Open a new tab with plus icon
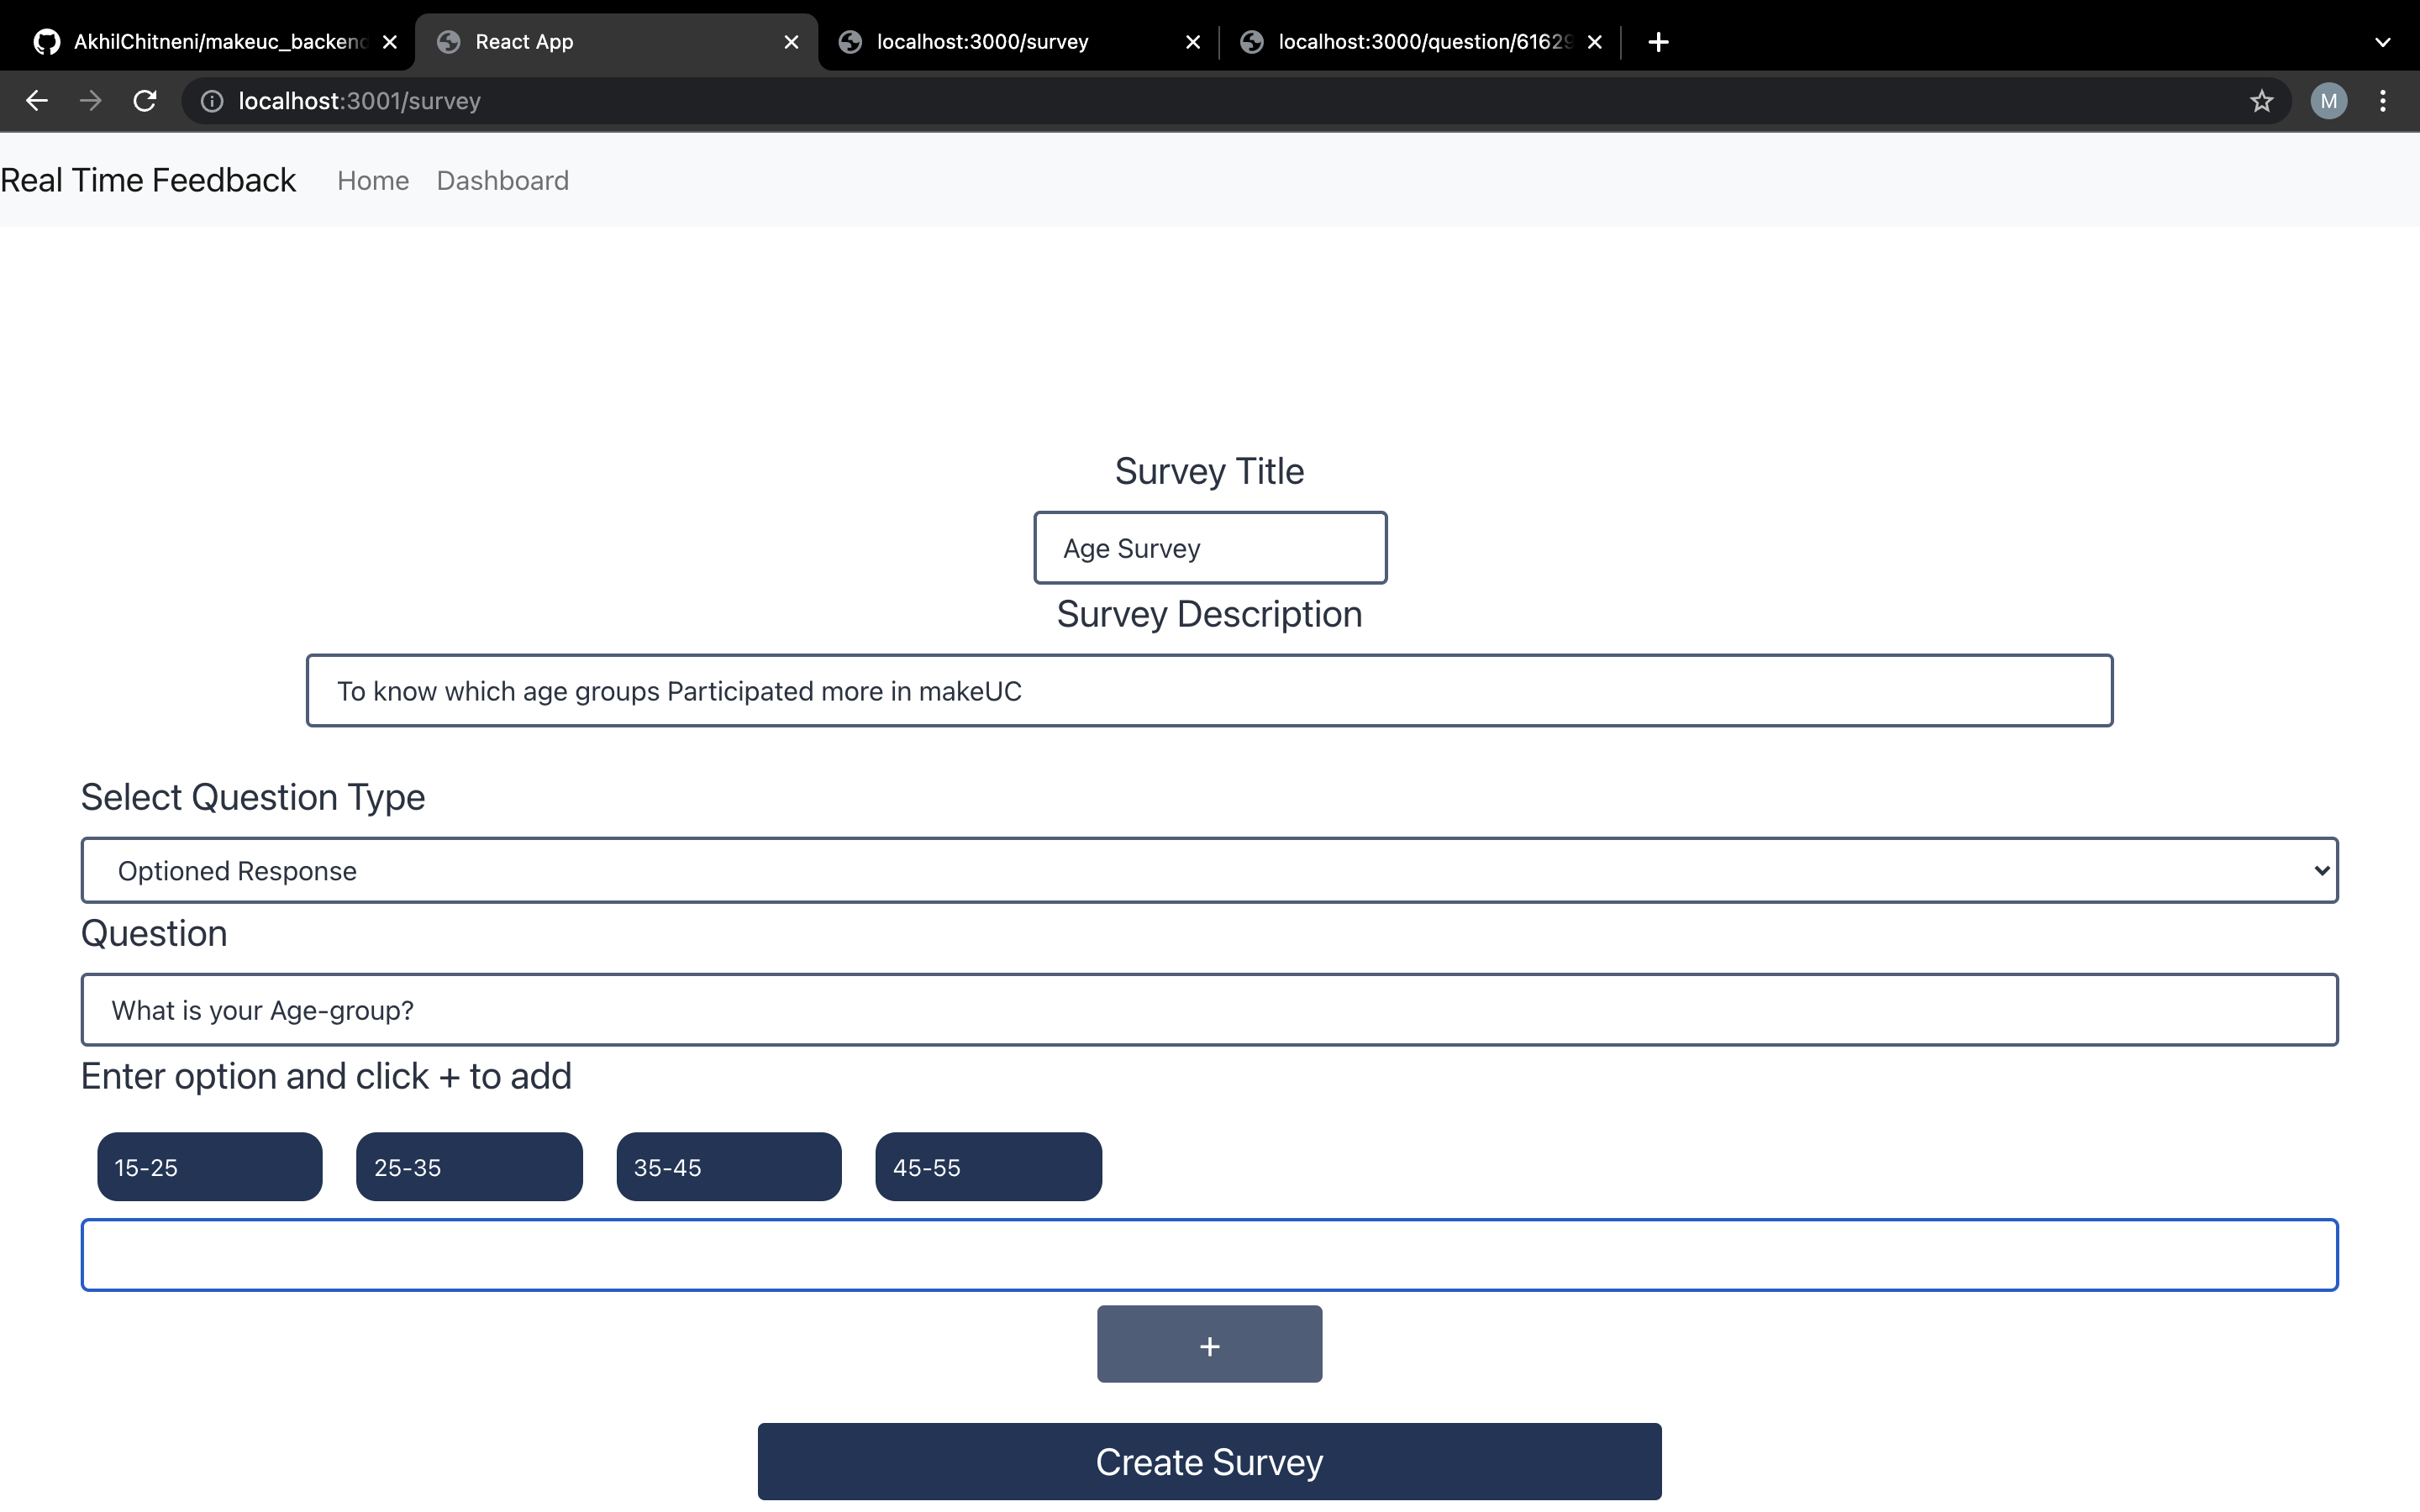The image size is (2420, 1512). [1658, 42]
